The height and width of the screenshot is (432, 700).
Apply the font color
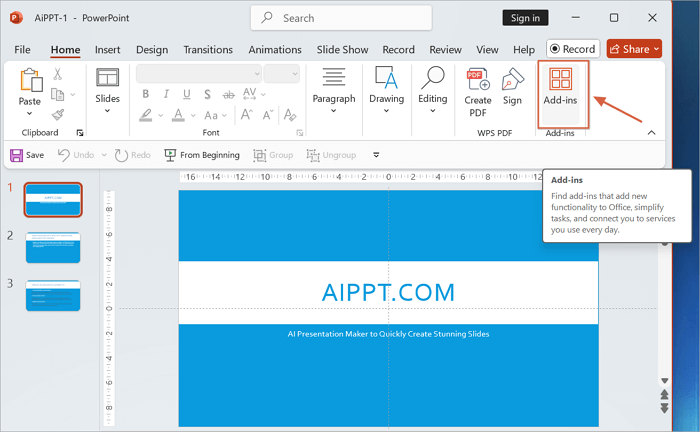tap(179, 115)
